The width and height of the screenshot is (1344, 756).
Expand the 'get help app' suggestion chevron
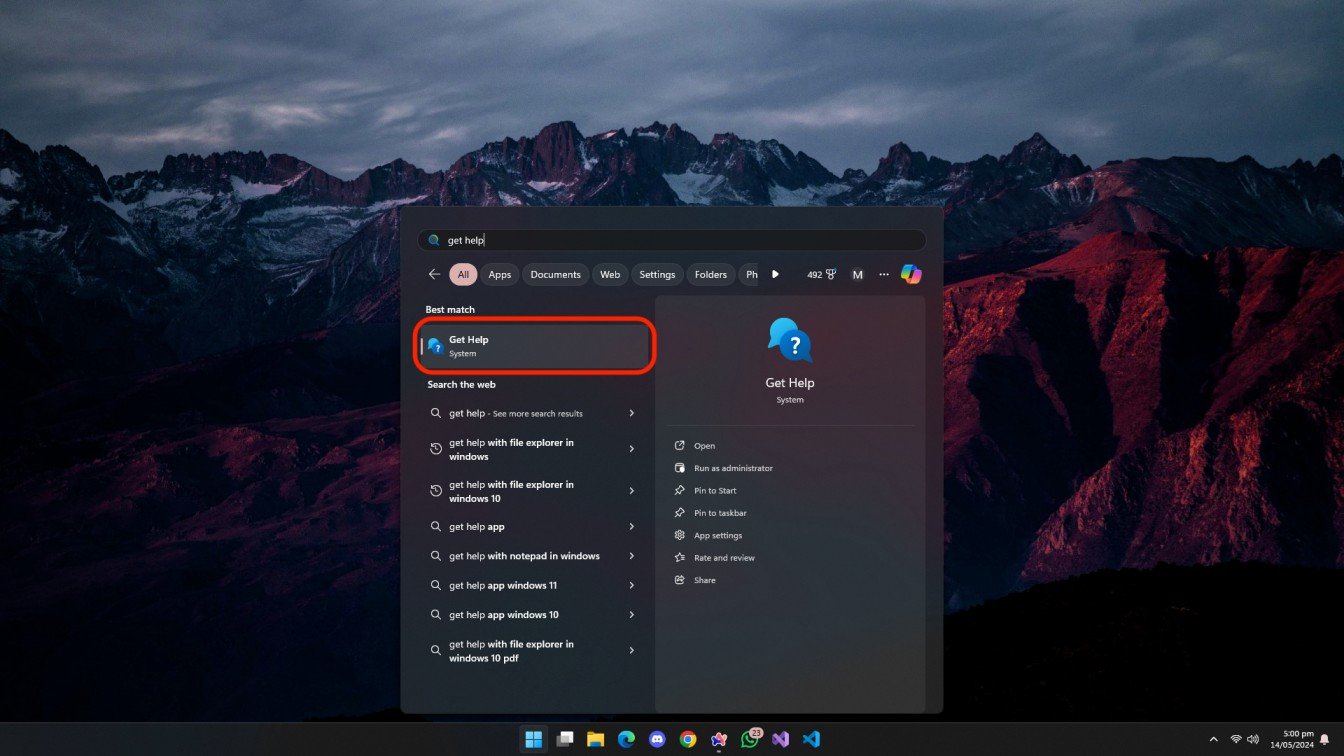point(631,527)
